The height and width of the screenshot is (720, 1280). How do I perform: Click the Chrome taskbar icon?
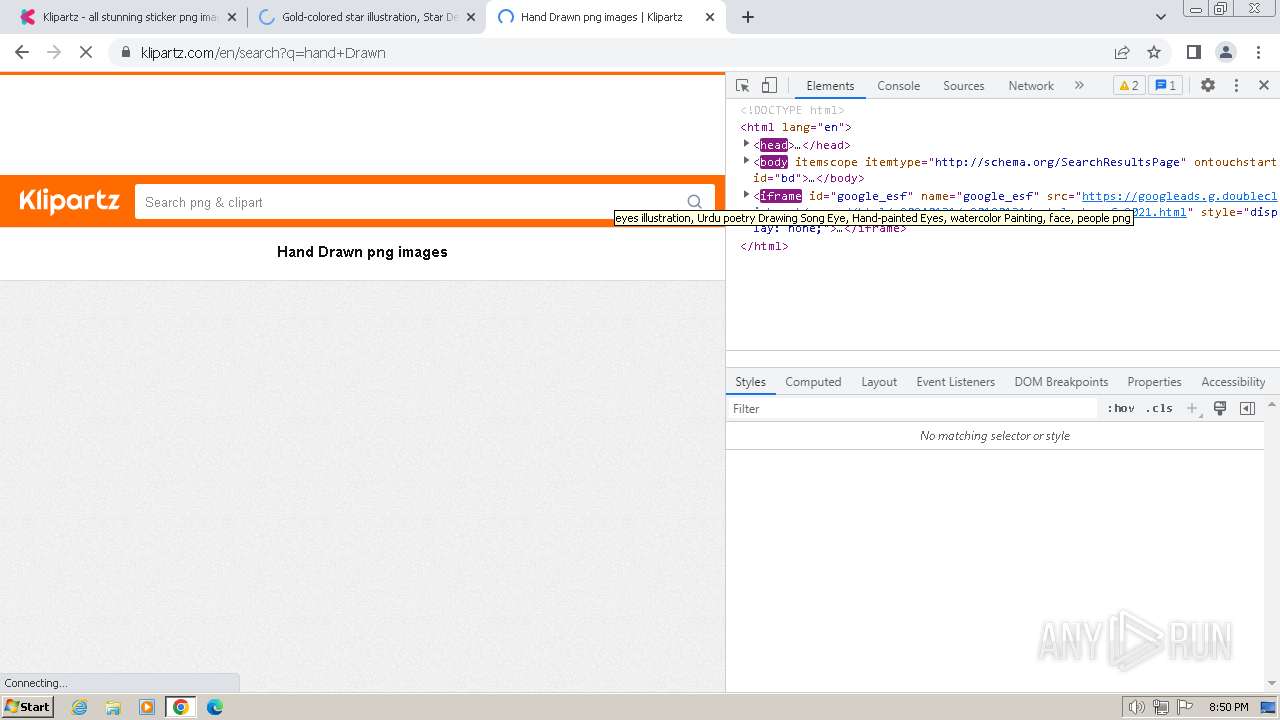pos(181,707)
